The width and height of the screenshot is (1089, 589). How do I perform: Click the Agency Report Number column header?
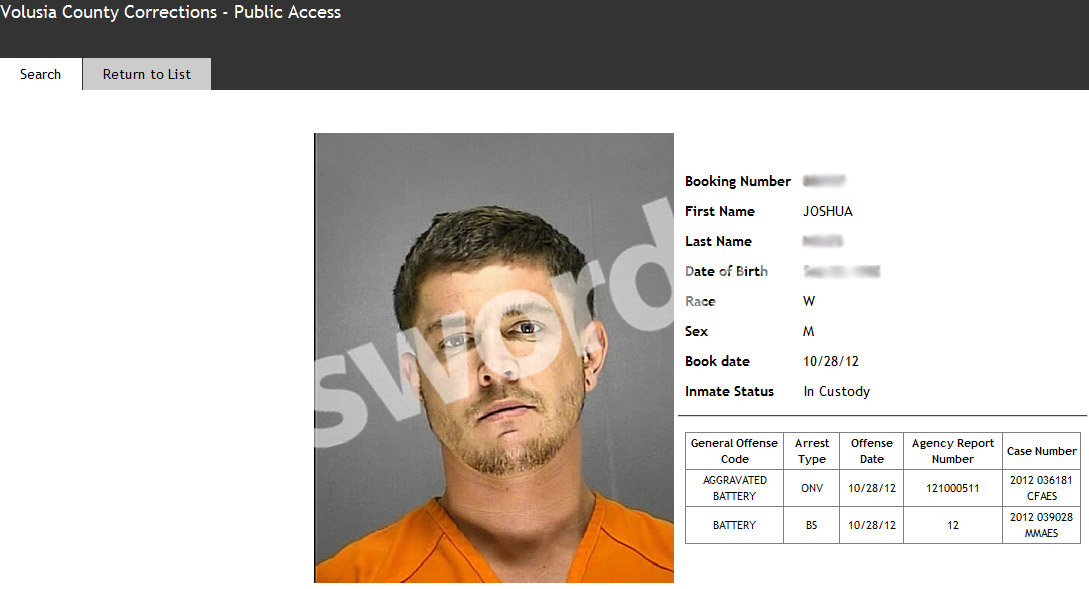953,451
